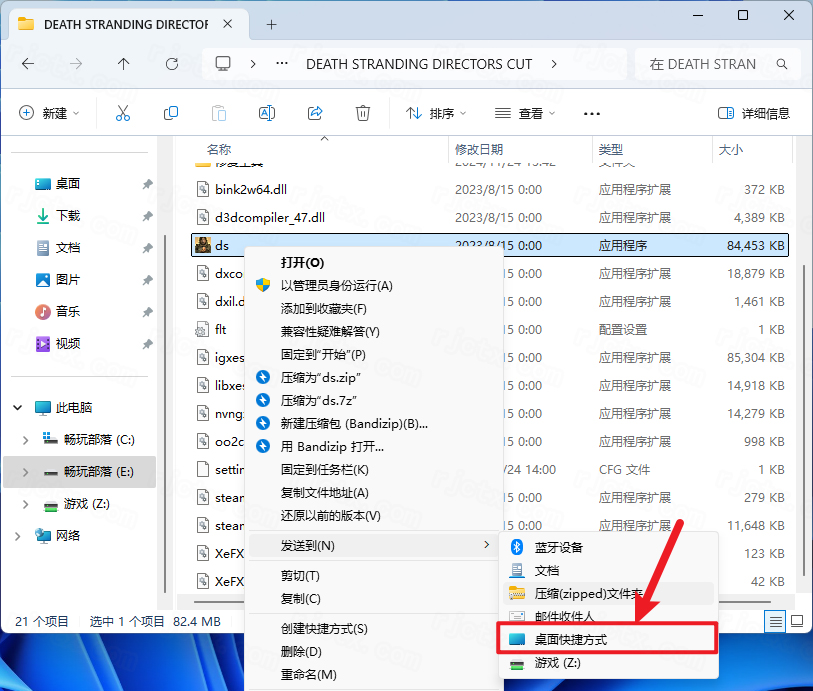Screen dimensions: 813x691
Task: Select 桌面快捷方式 in send-to submenu
Action: [x=608, y=640]
